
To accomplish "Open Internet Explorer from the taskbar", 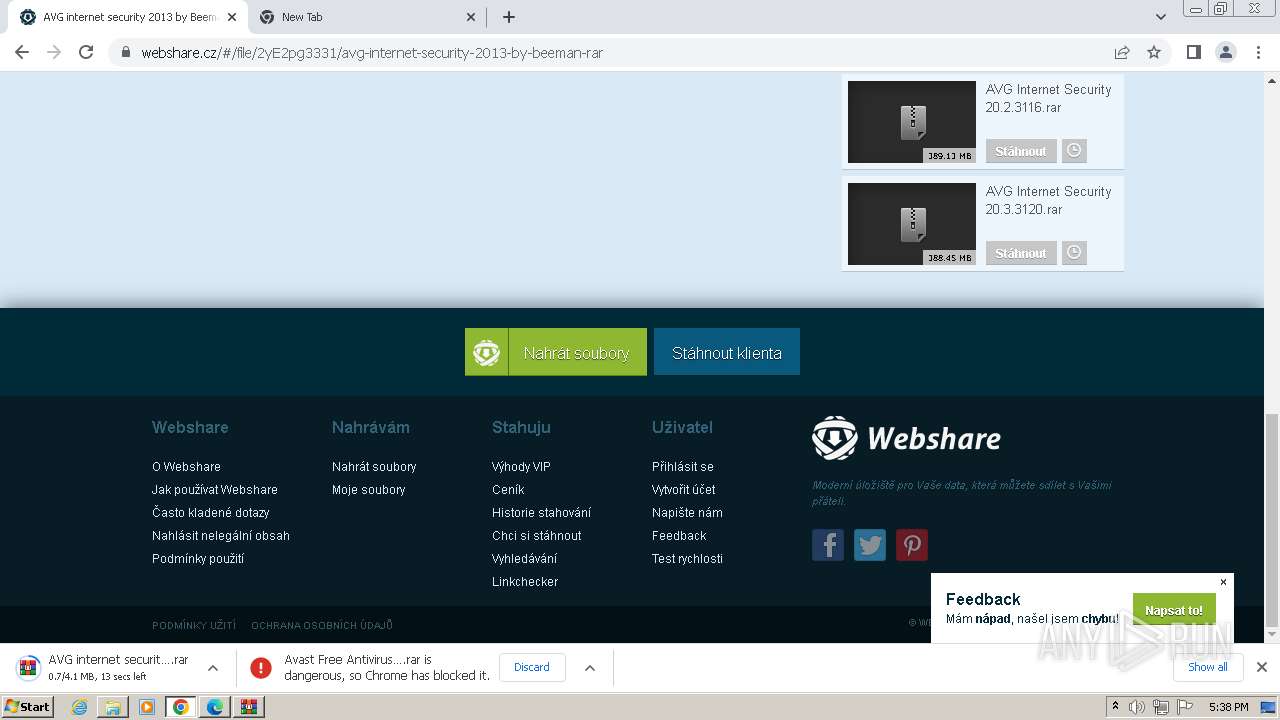I will [x=79, y=707].
